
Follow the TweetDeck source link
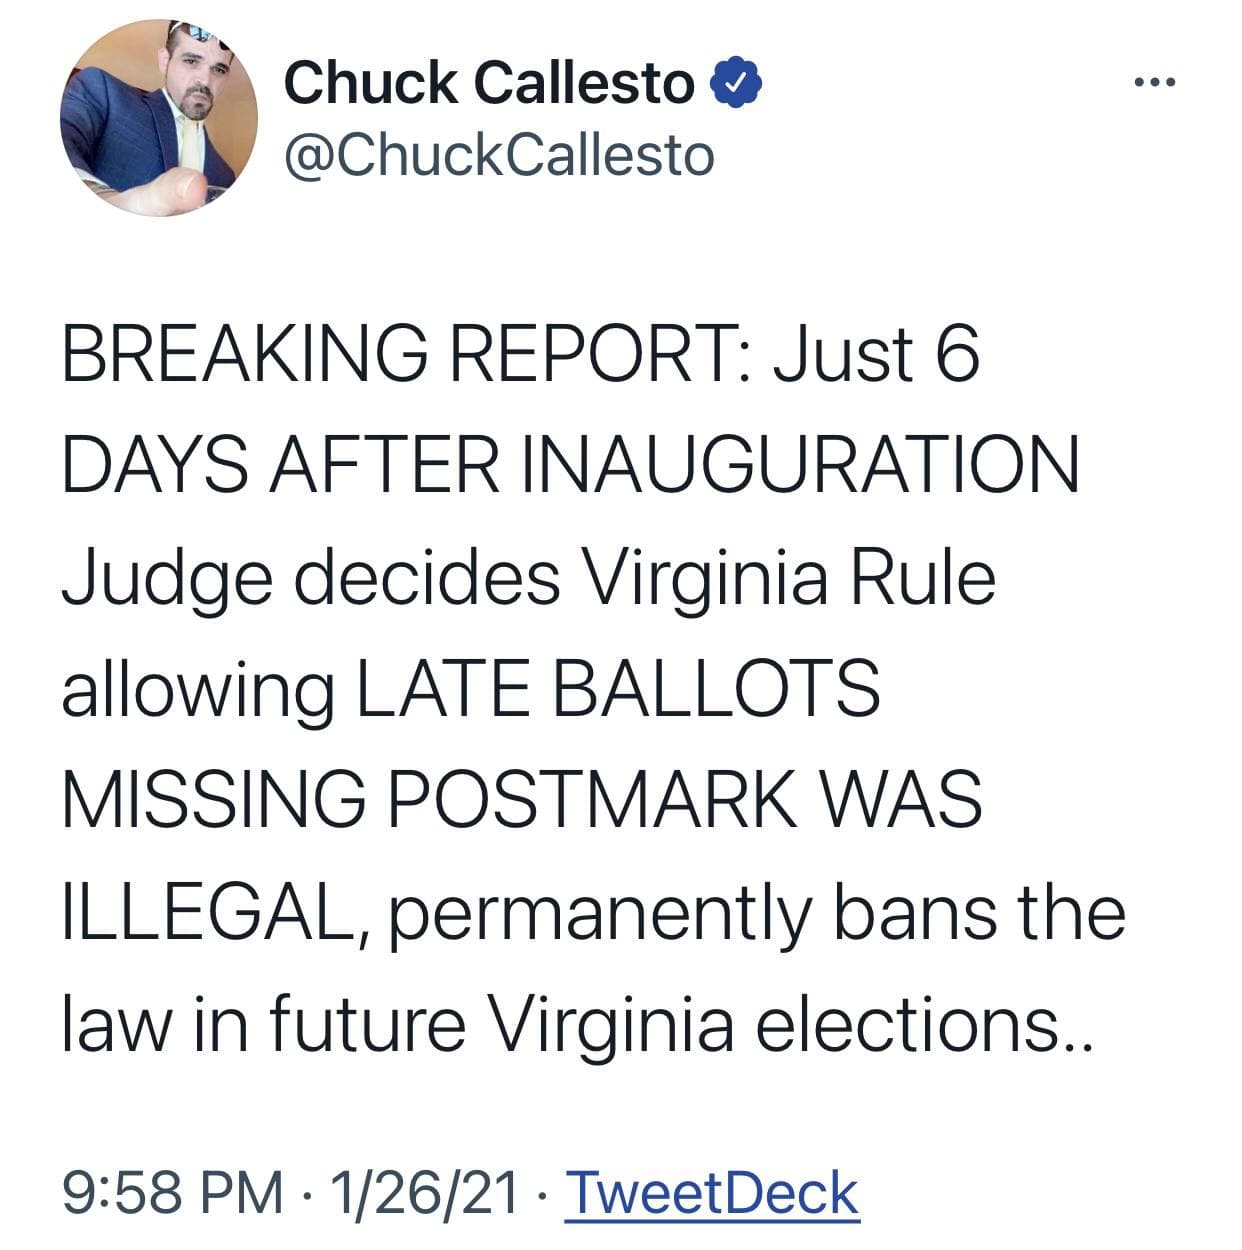(712, 1192)
